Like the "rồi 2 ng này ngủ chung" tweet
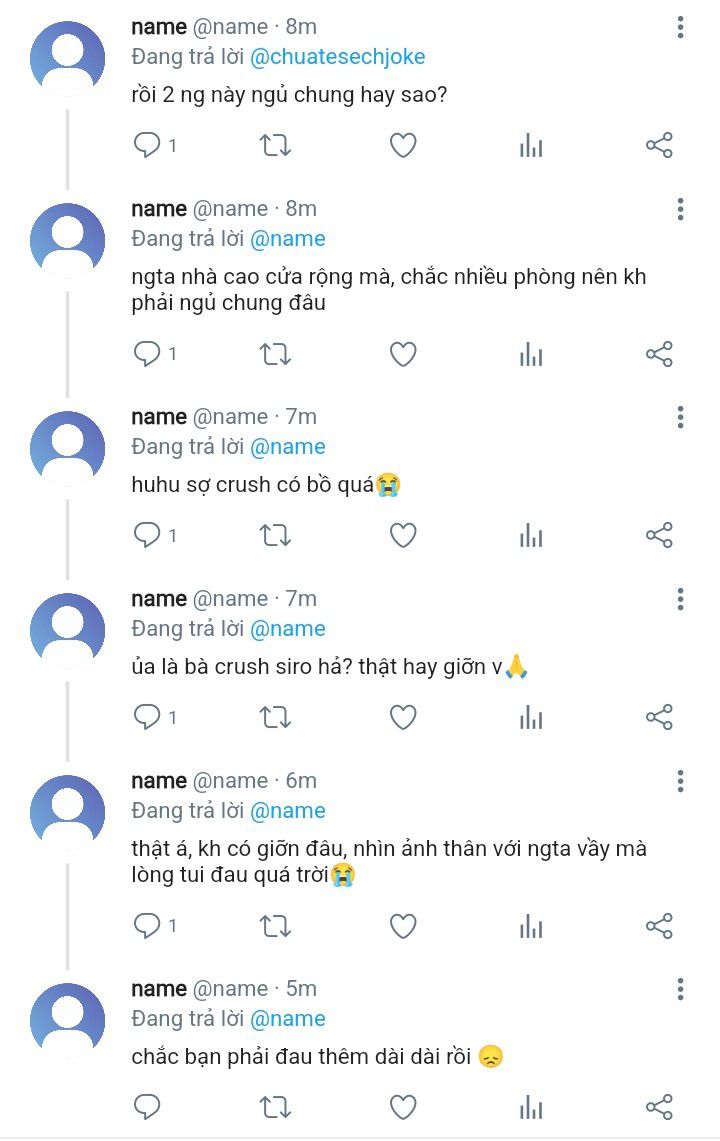Viewport: 720px width, 1141px height. click(403, 146)
